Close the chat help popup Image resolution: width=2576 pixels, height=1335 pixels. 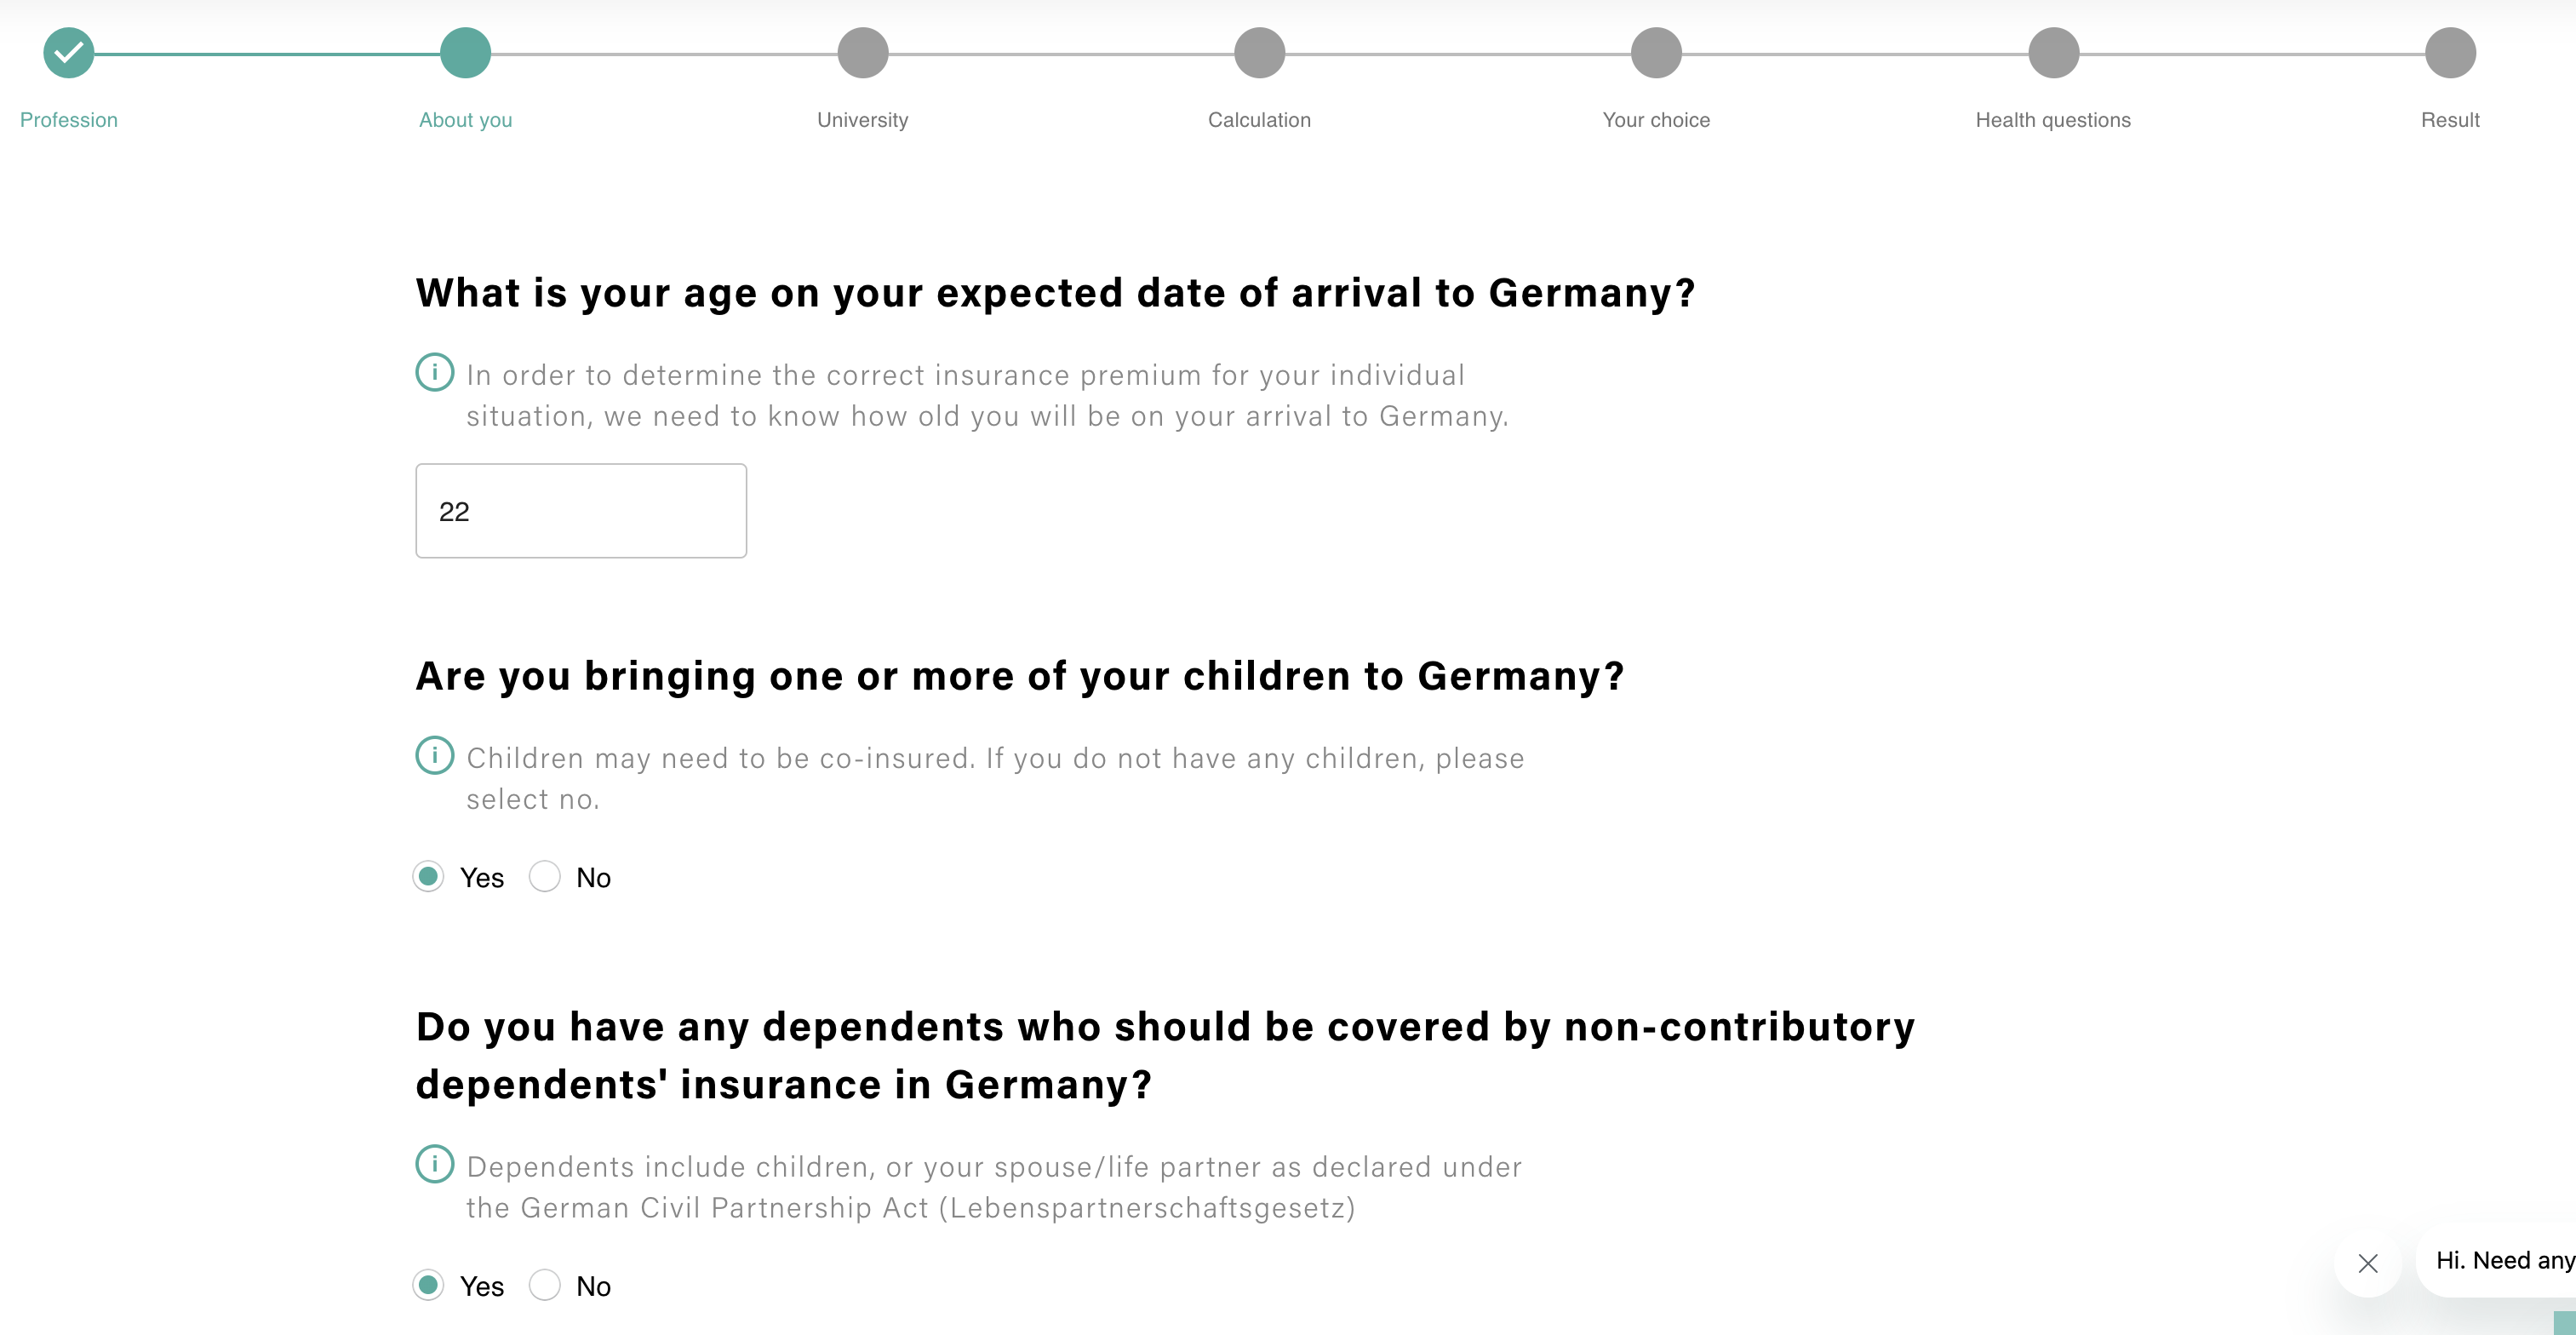tap(2367, 1263)
